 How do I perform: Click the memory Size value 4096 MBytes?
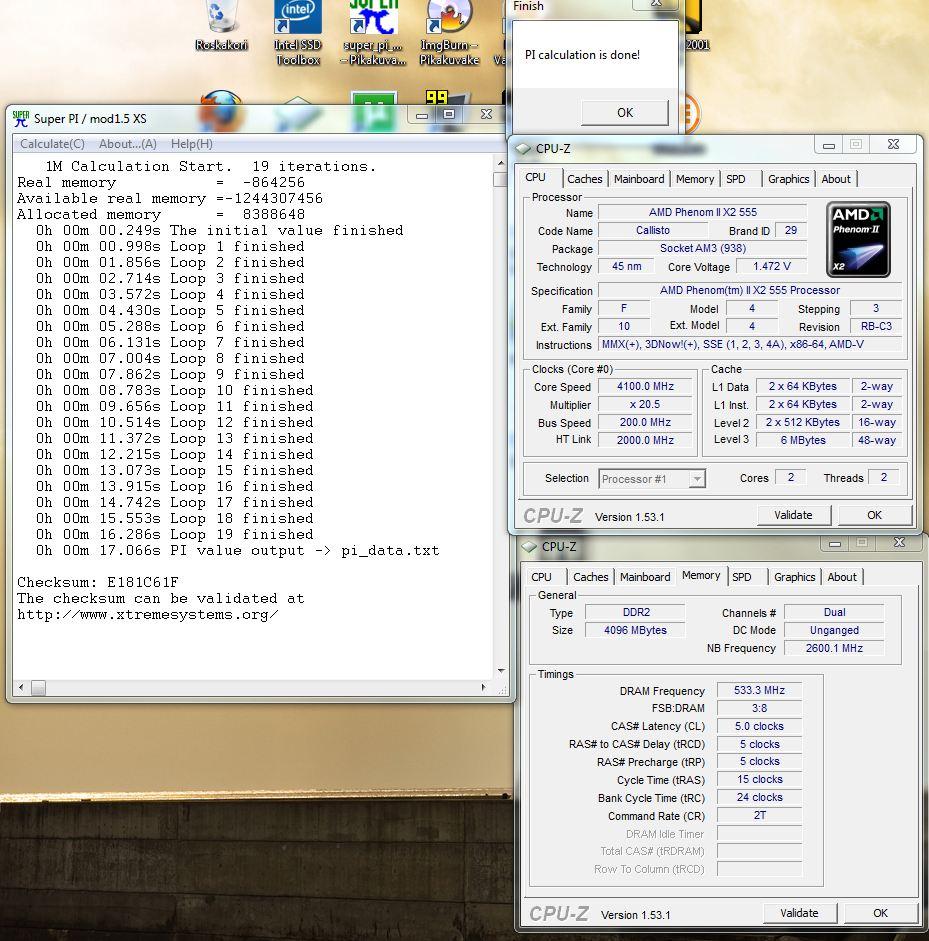pyautogui.click(x=635, y=630)
